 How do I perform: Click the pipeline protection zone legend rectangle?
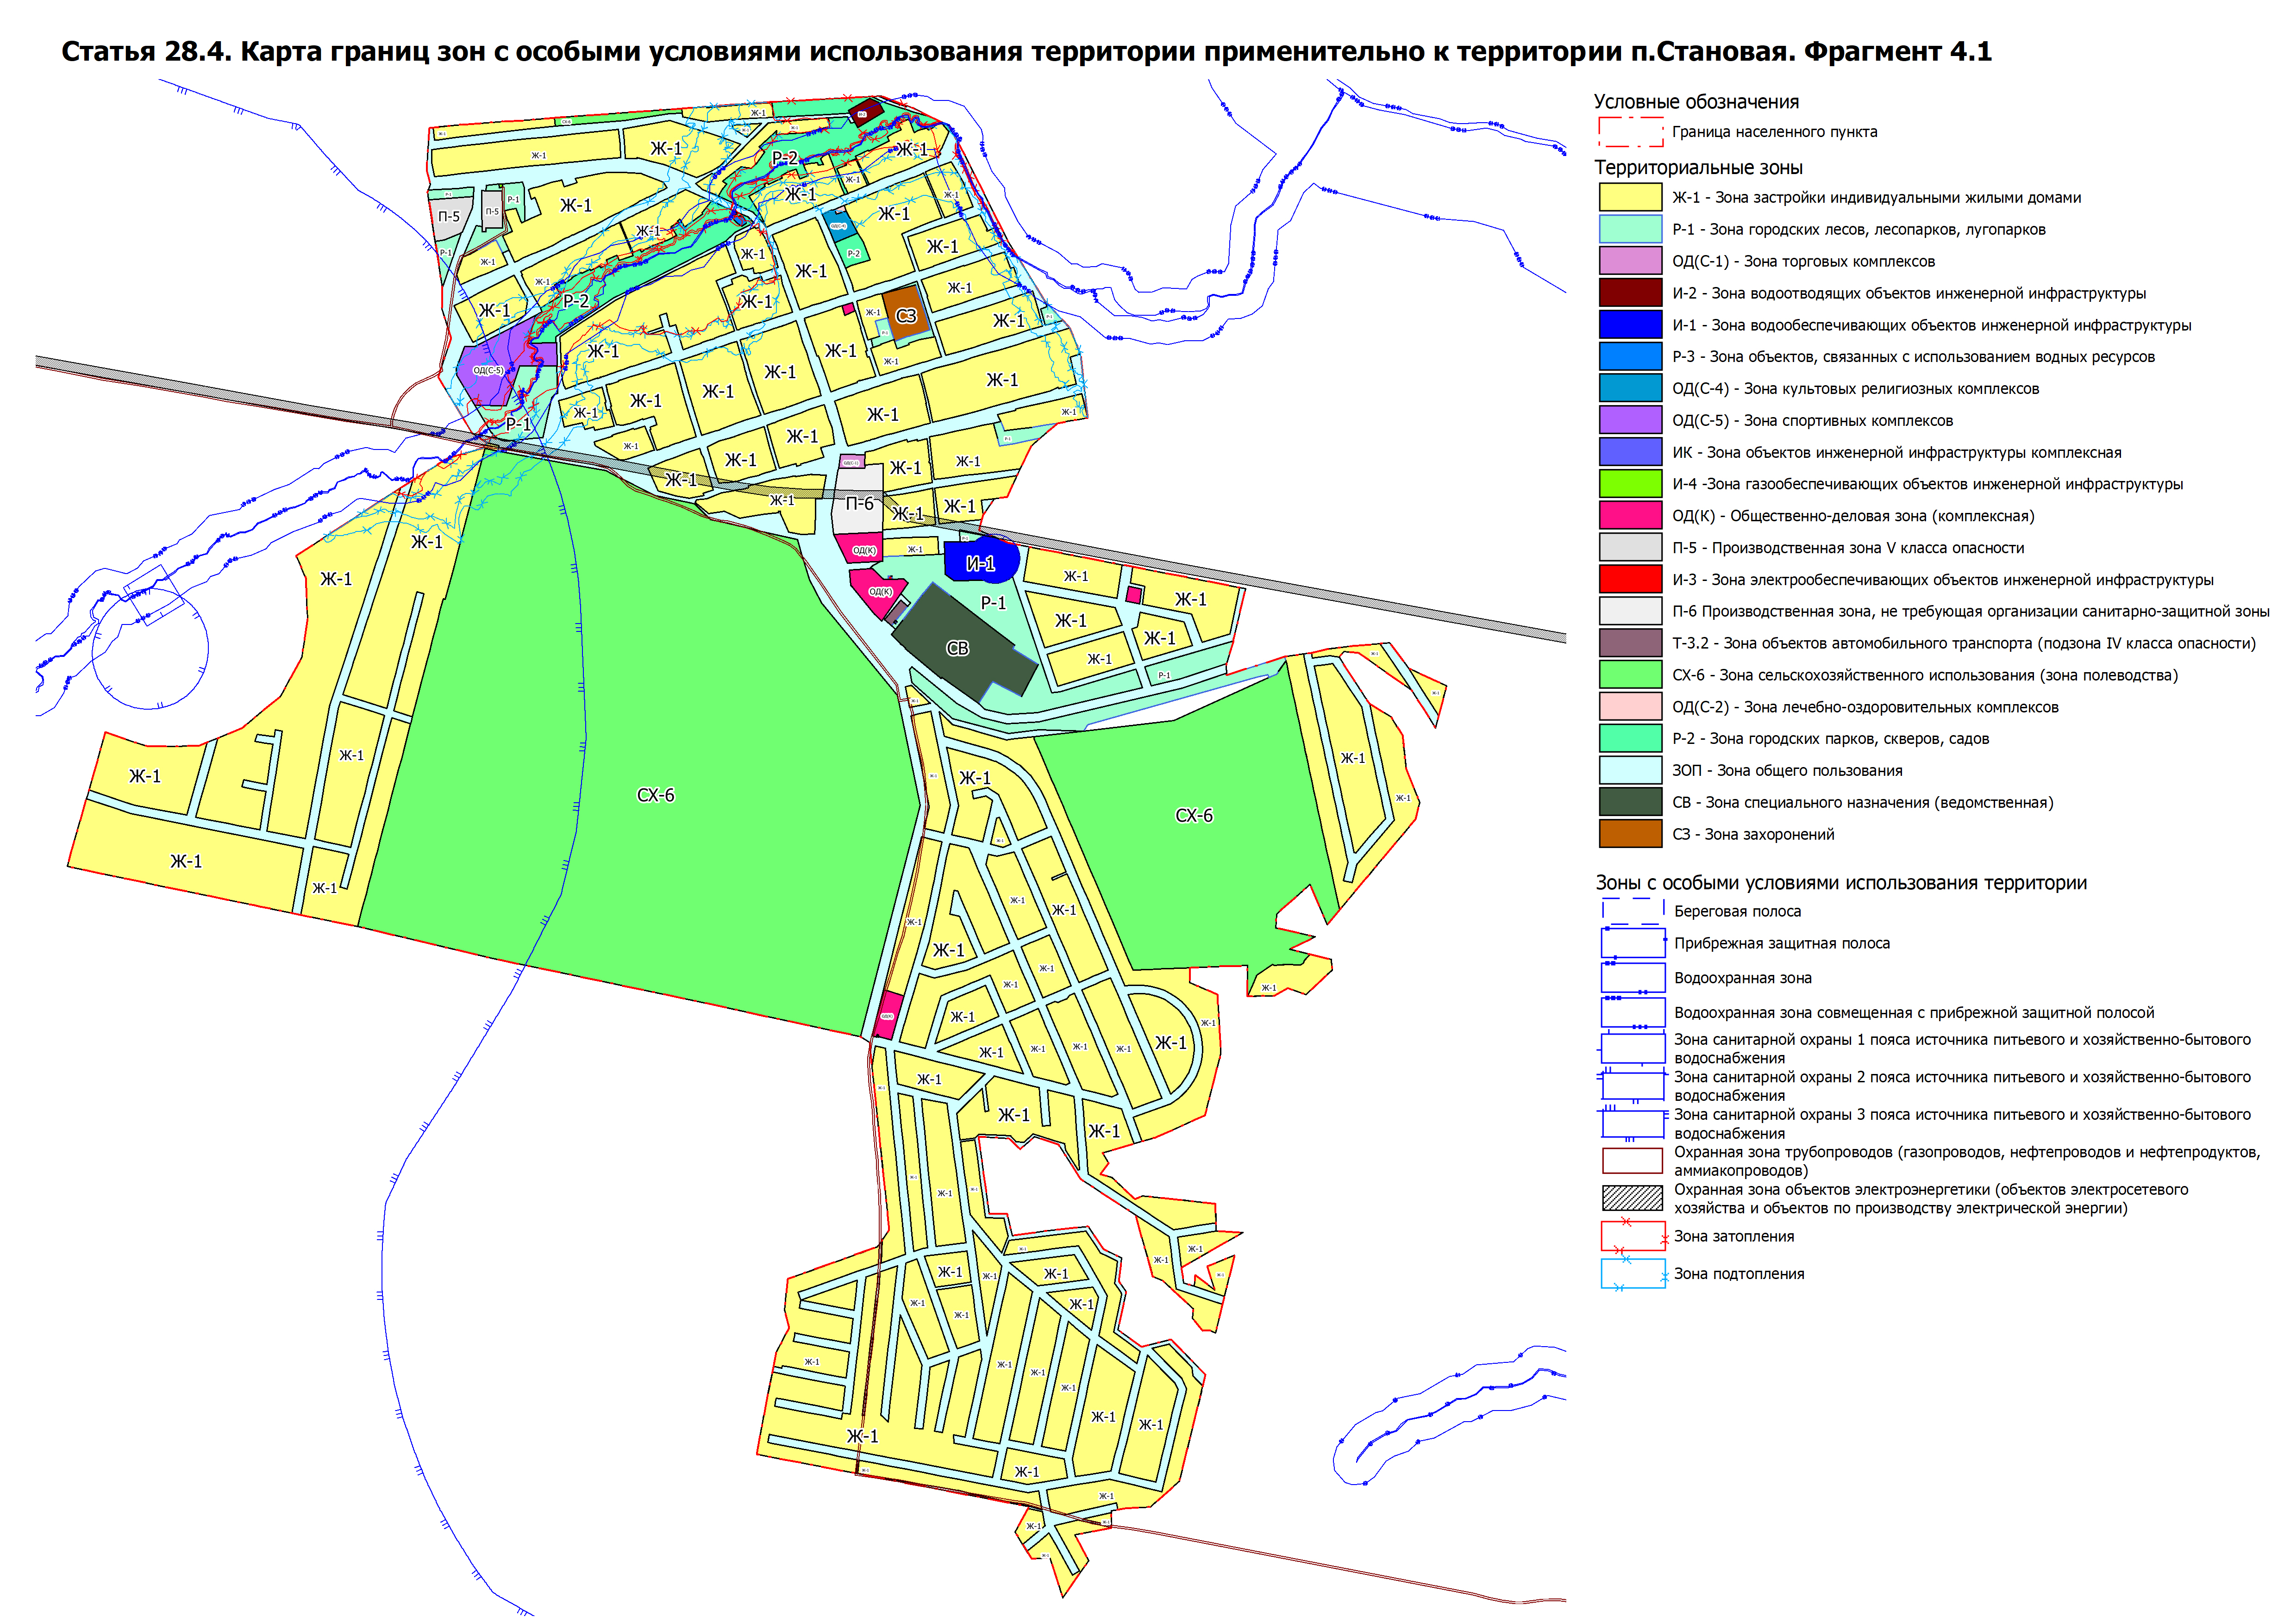[x=1632, y=1160]
